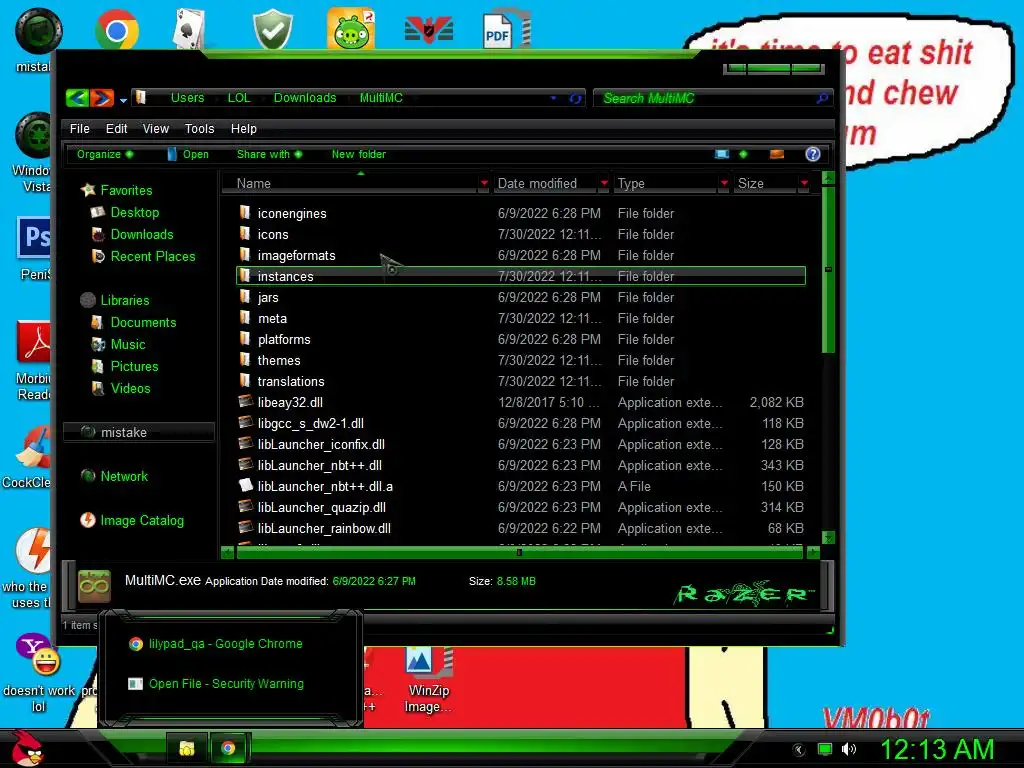Image resolution: width=1024 pixels, height=768 pixels.
Task: Select libLauncher_quazip.dll file
Action: point(321,507)
